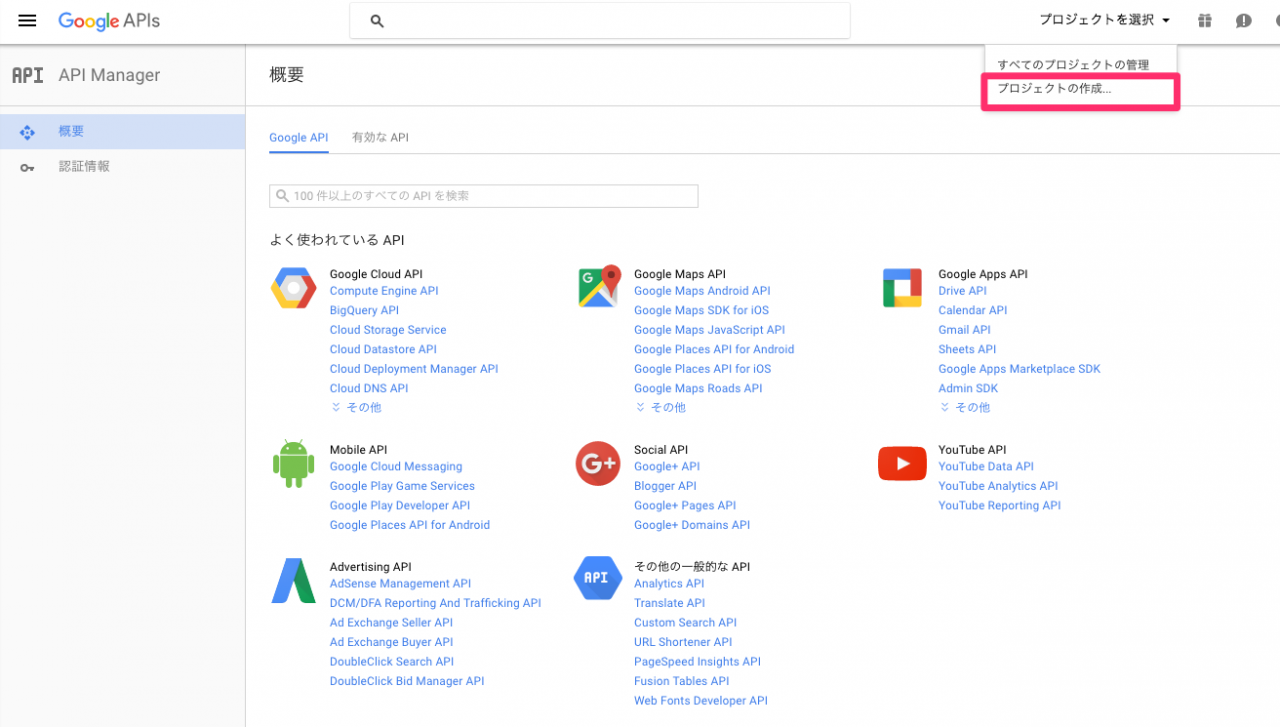Open Sheets API link
Viewport: 1280px width, 727px height.
pyautogui.click(x=967, y=349)
